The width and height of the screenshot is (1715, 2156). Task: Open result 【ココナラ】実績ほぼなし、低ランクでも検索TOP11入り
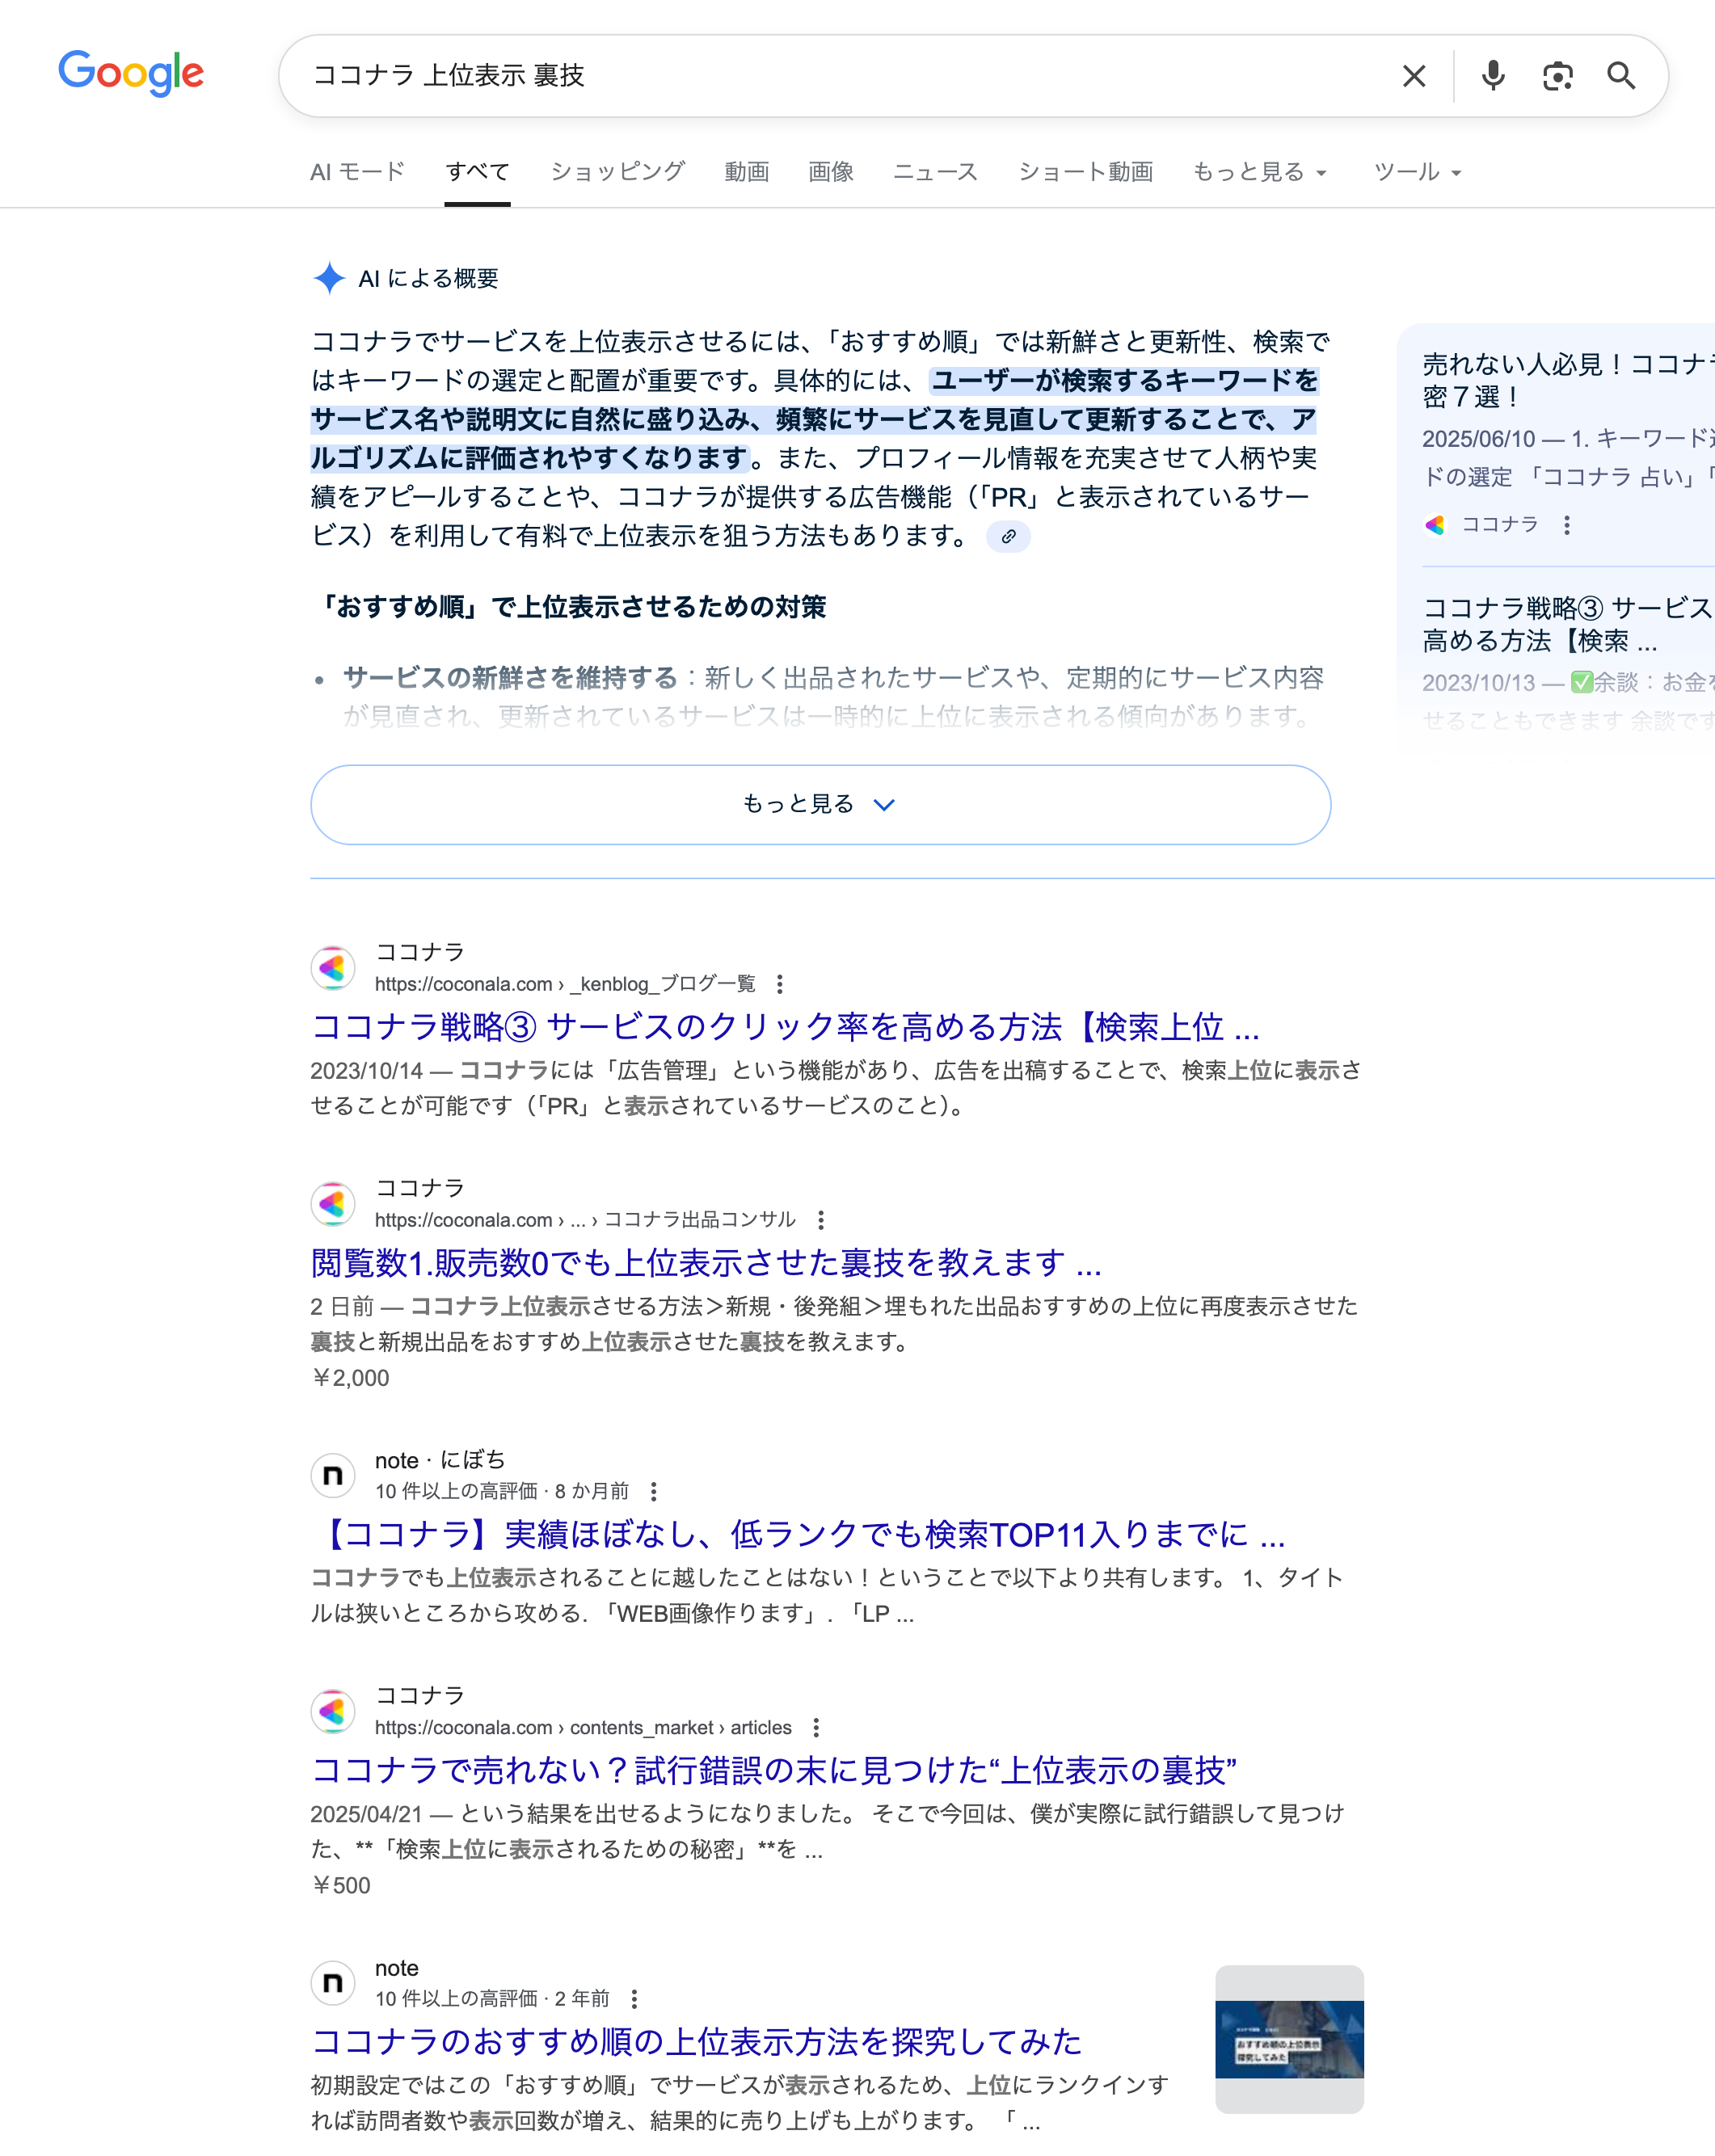coord(798,1534)
